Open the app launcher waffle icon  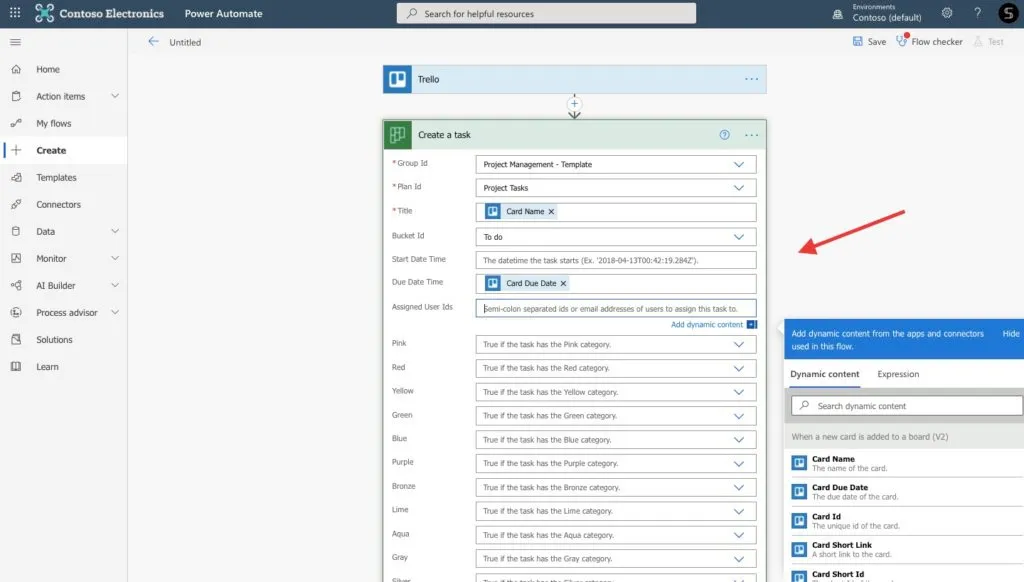(15, 12)
